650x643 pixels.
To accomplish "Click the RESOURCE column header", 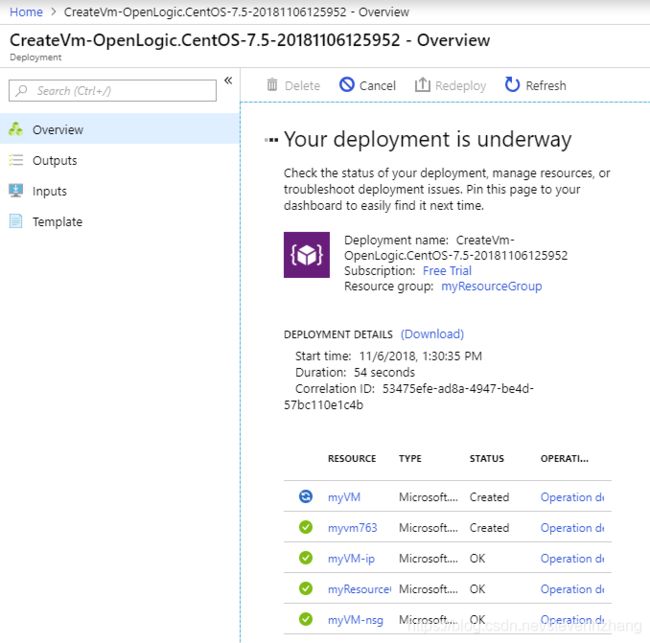I will 352,458.
